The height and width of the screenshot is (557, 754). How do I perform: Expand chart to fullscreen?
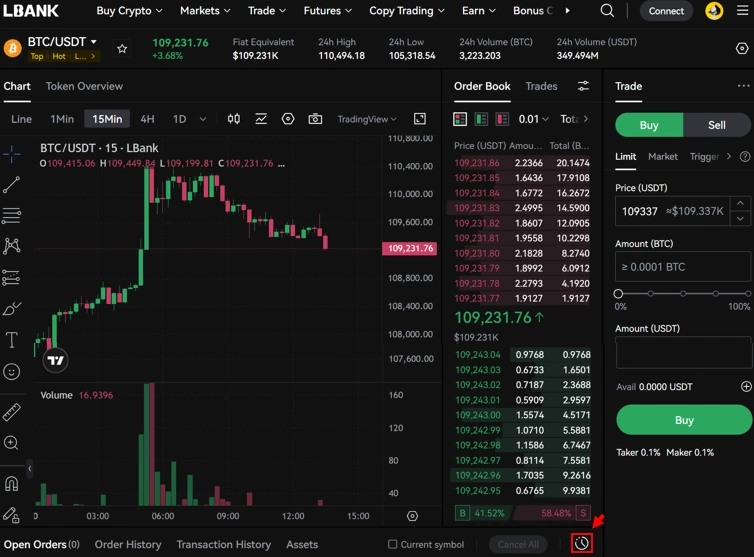420,119
